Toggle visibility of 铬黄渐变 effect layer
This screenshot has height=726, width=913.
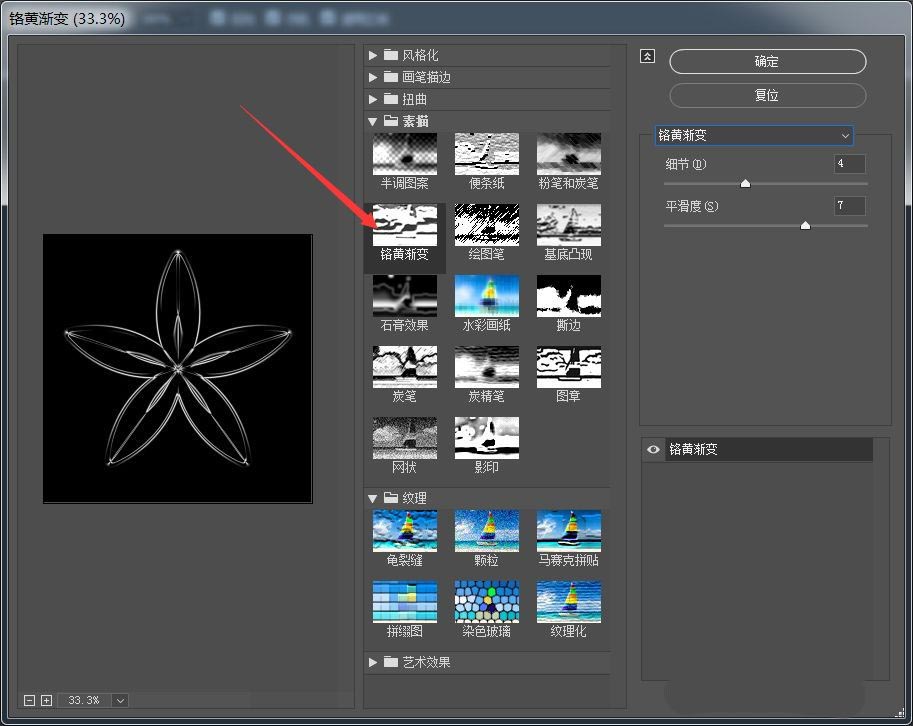coord(653,449)
